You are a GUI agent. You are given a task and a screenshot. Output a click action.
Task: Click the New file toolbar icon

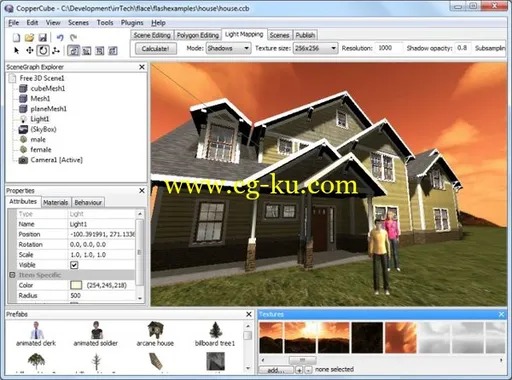(16, 37)
